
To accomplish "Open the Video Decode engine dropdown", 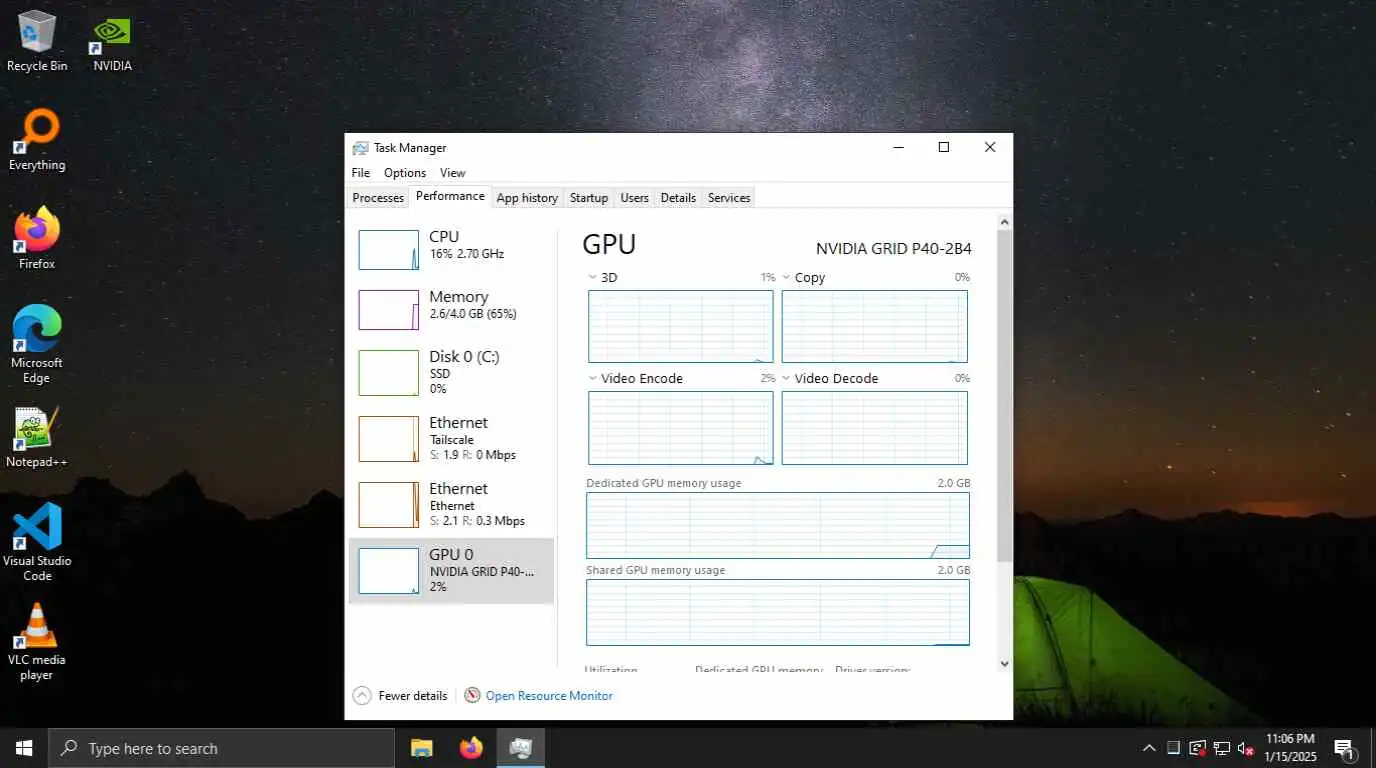I will point(786,378).
